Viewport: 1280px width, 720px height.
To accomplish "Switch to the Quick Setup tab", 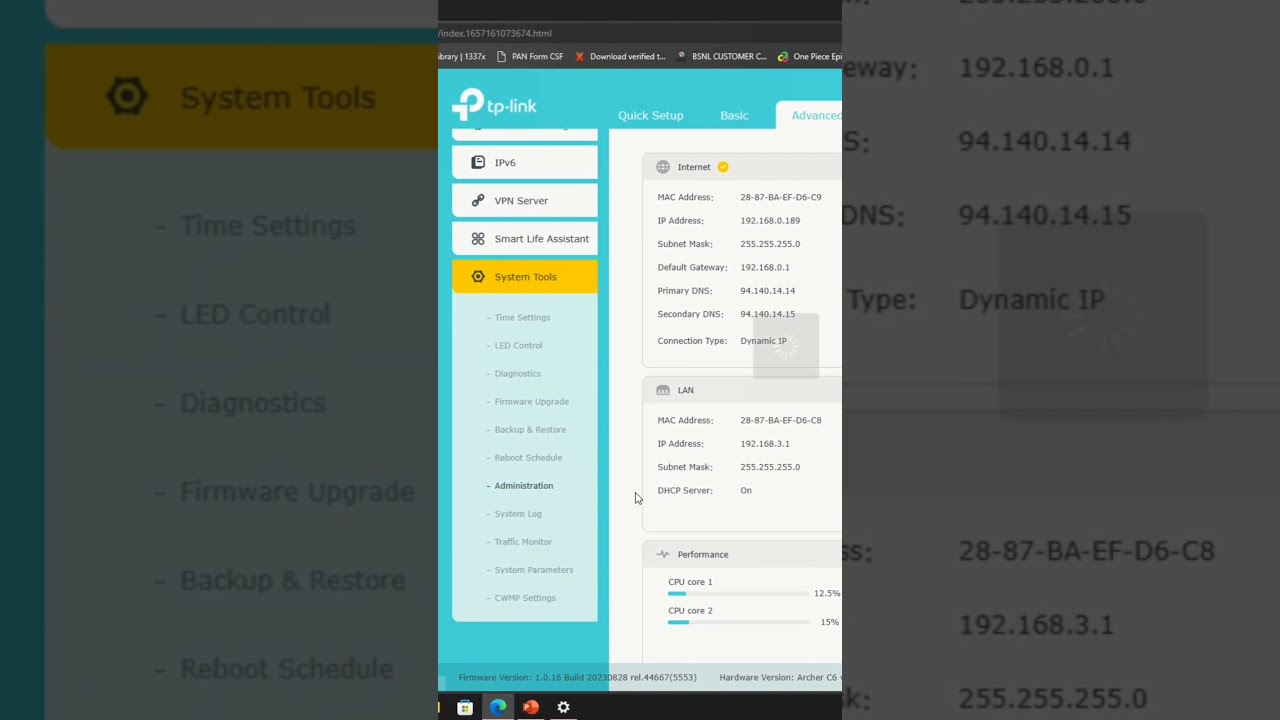I will pos(651,115).
